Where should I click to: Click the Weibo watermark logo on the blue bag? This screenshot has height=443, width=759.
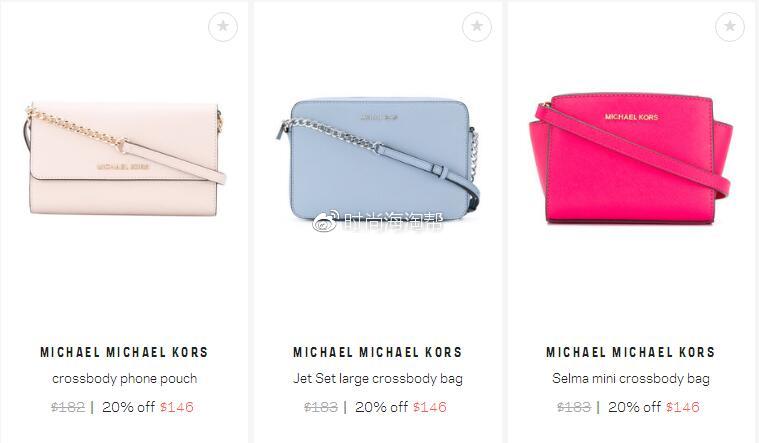click(x=326, y=222)
